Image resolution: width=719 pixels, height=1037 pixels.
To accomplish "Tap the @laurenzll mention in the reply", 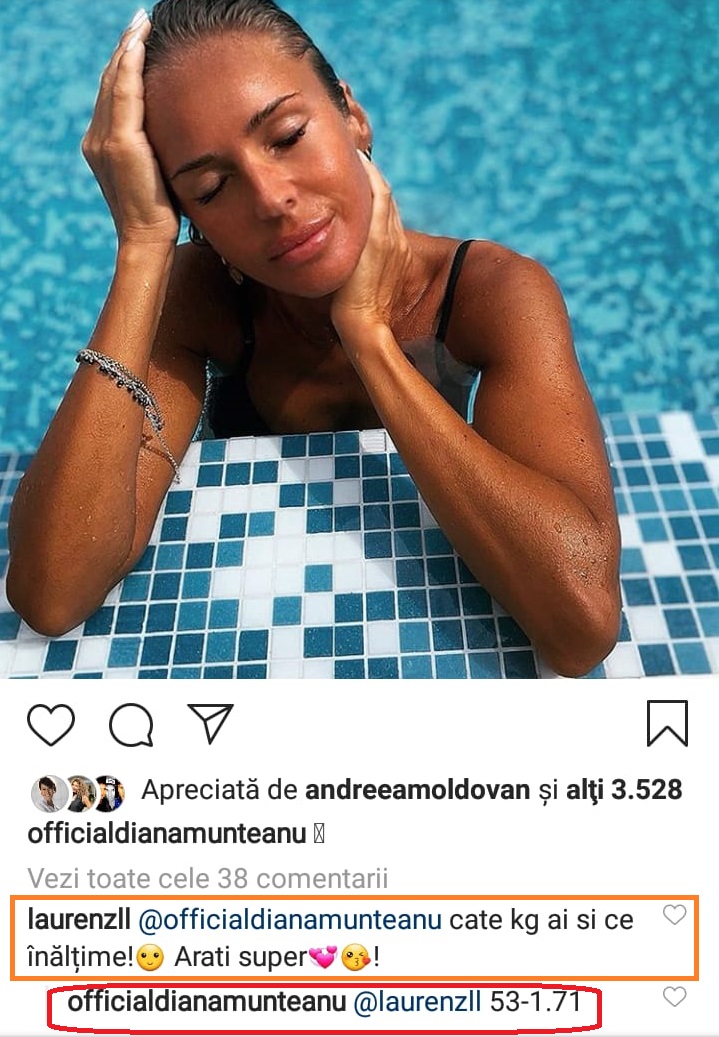I will click(417, 1002).
